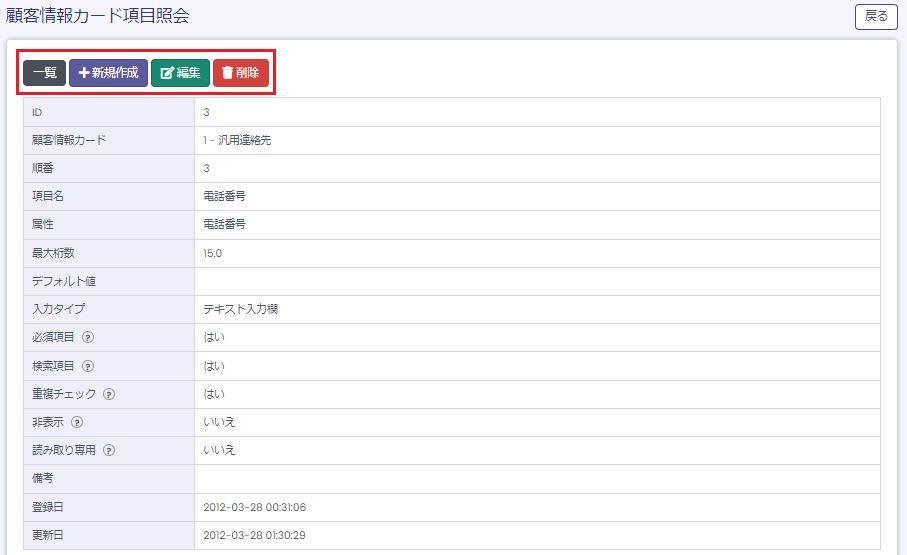This screenshot has width=907, height=555.
Task: Go back using the 戻る button
Action: point(875,17)
